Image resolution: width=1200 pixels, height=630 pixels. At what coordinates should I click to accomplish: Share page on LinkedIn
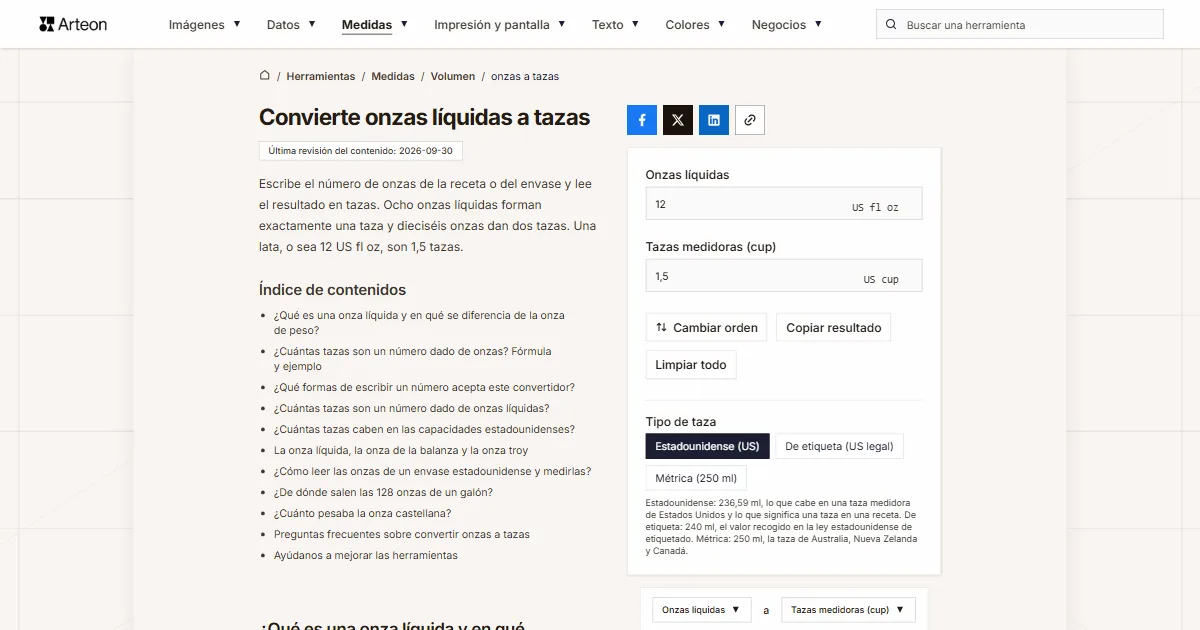pos(714,120)
